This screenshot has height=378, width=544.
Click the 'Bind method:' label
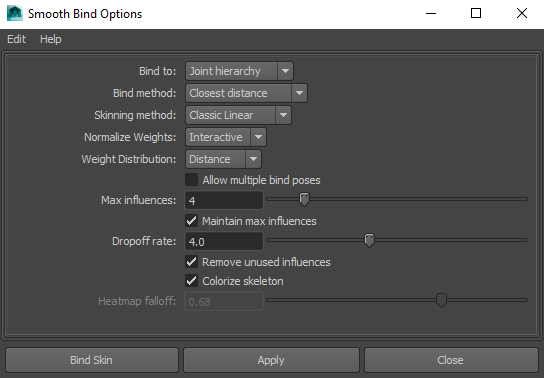click(x=145, y=93)
